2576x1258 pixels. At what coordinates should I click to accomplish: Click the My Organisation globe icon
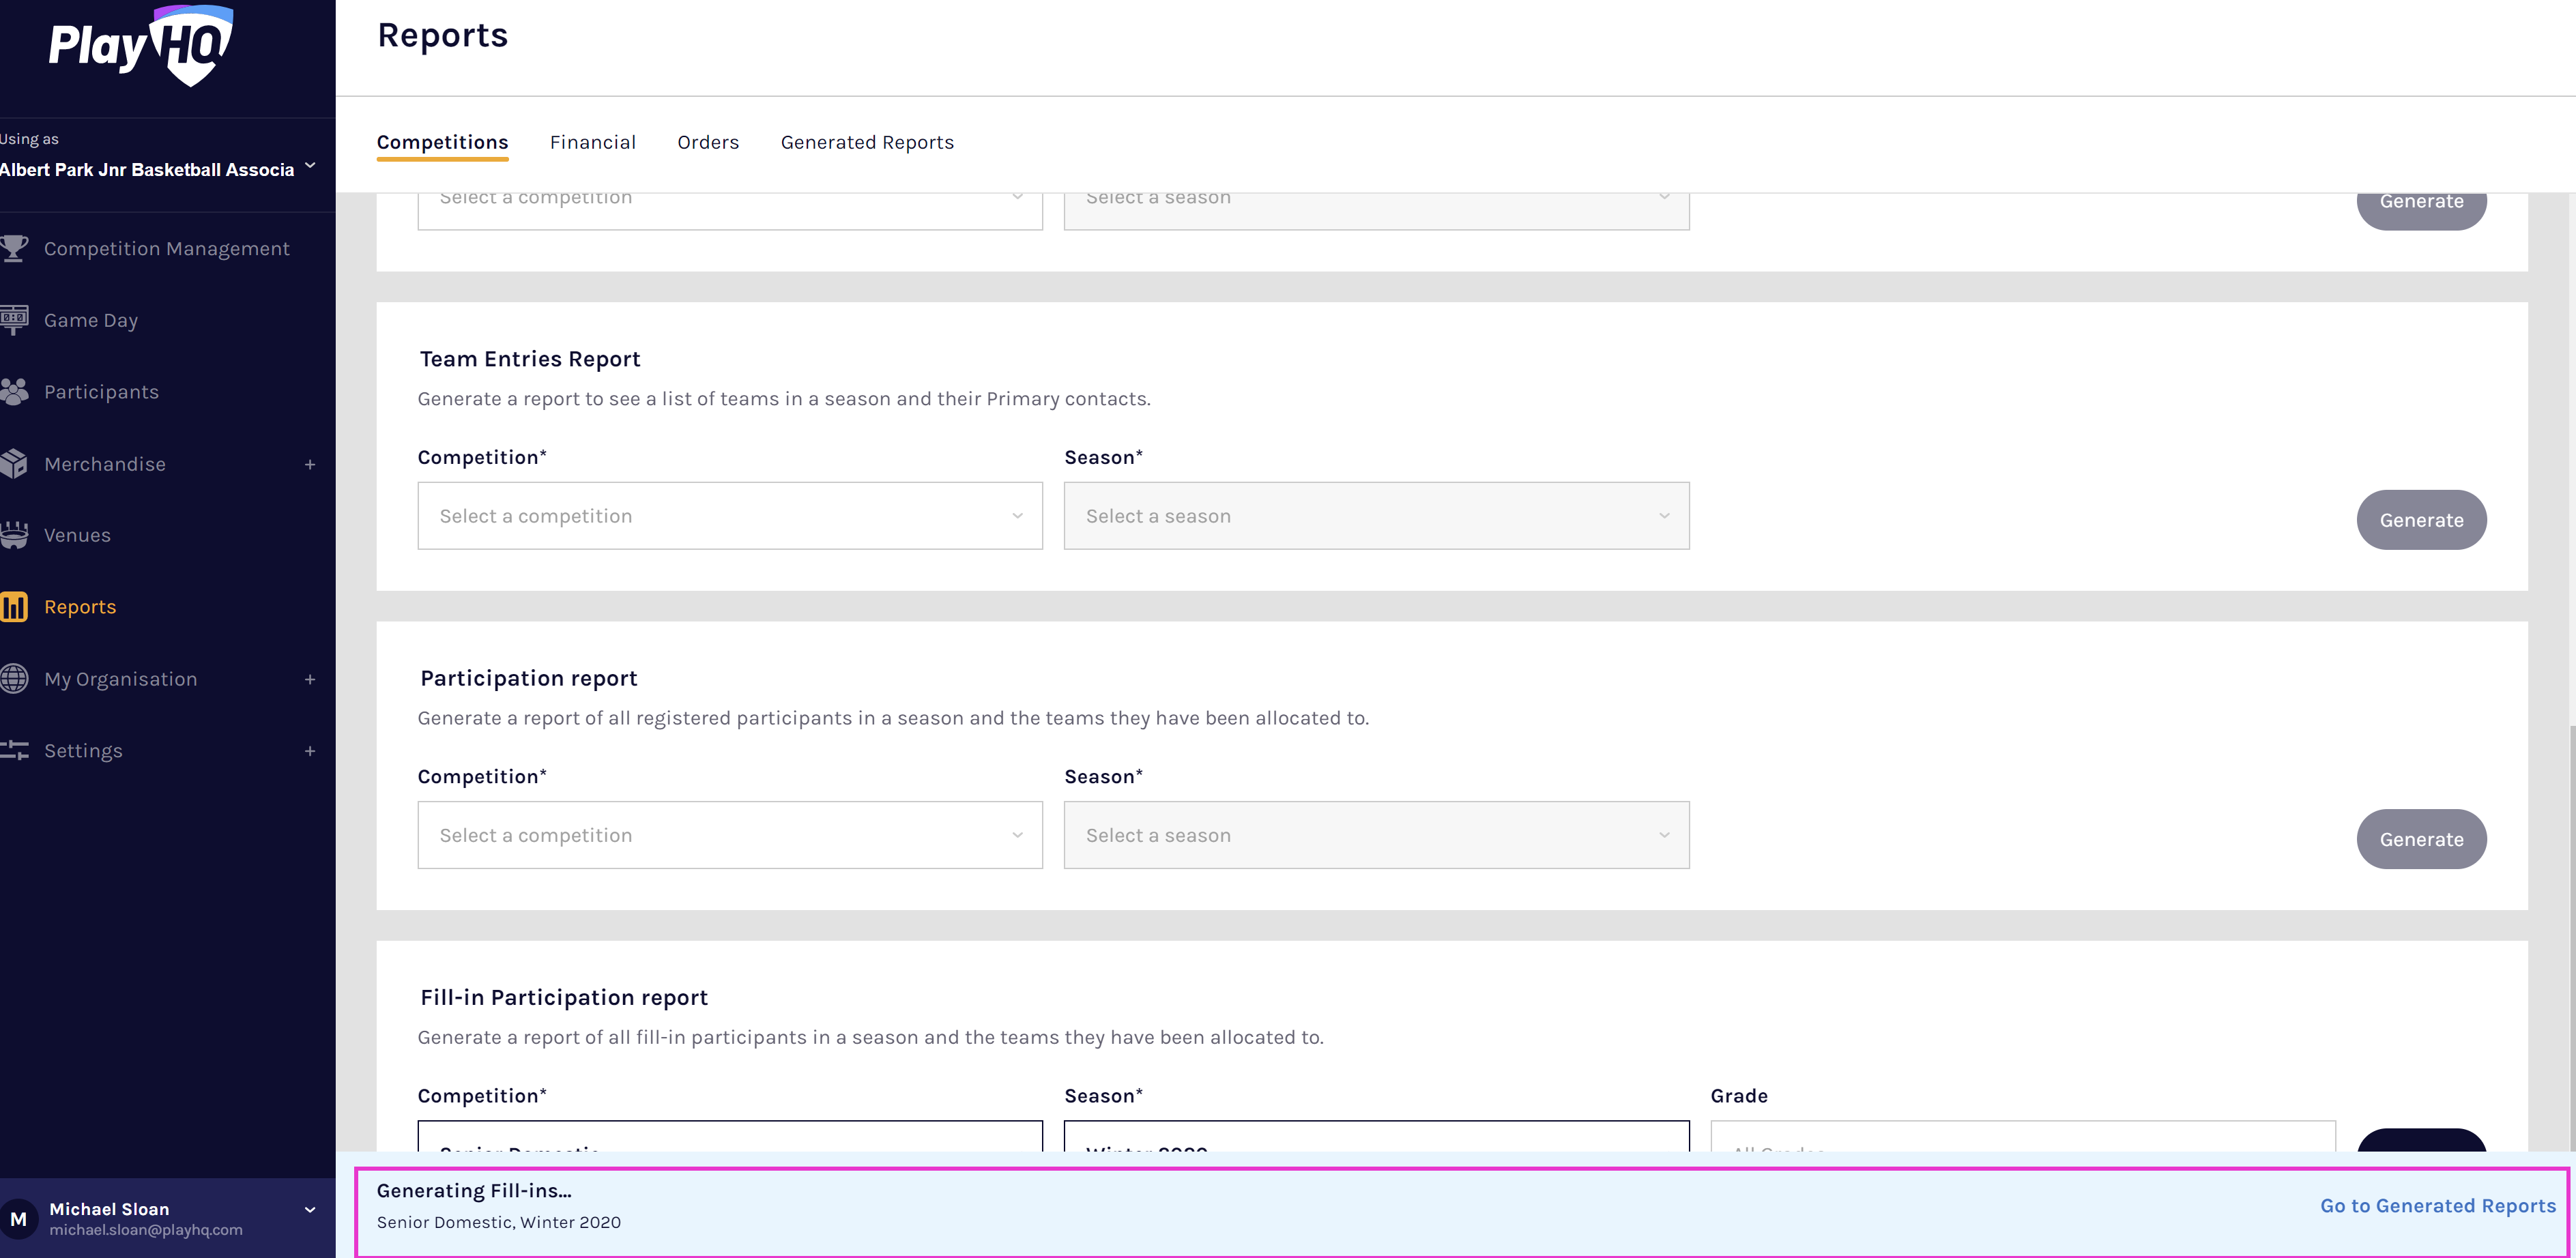14,679
